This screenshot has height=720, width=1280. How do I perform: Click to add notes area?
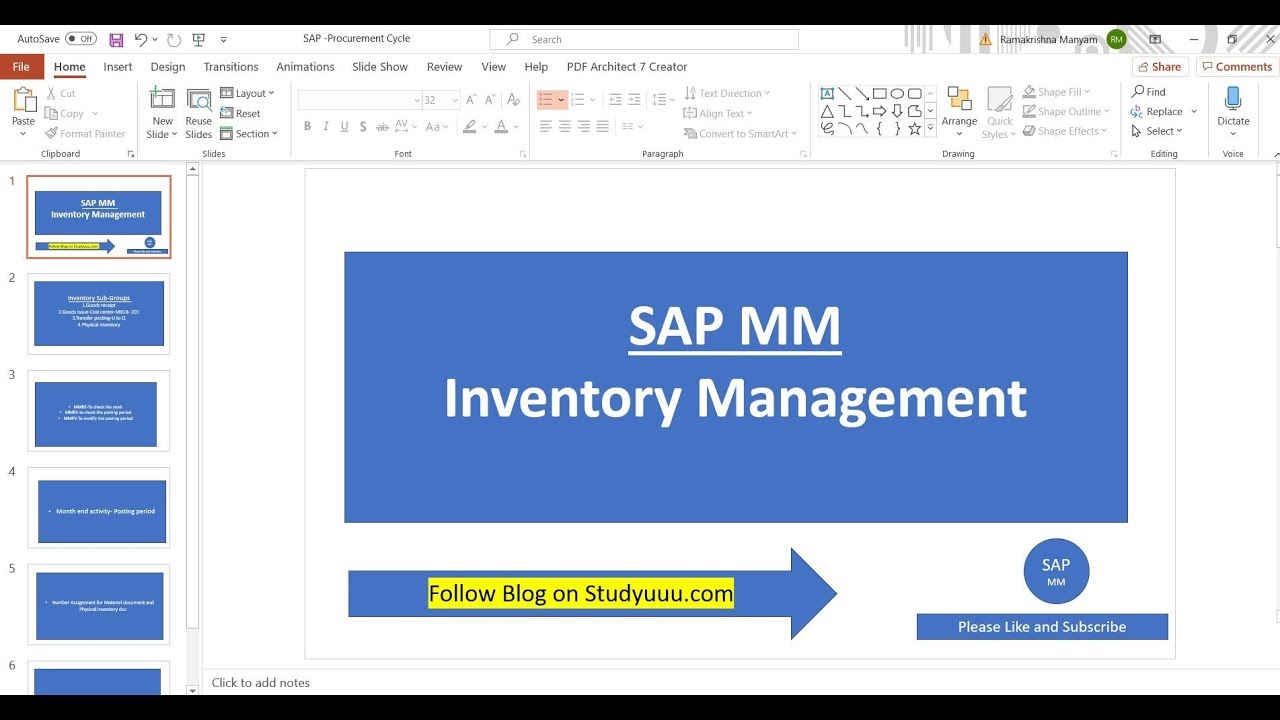(260, 683)
